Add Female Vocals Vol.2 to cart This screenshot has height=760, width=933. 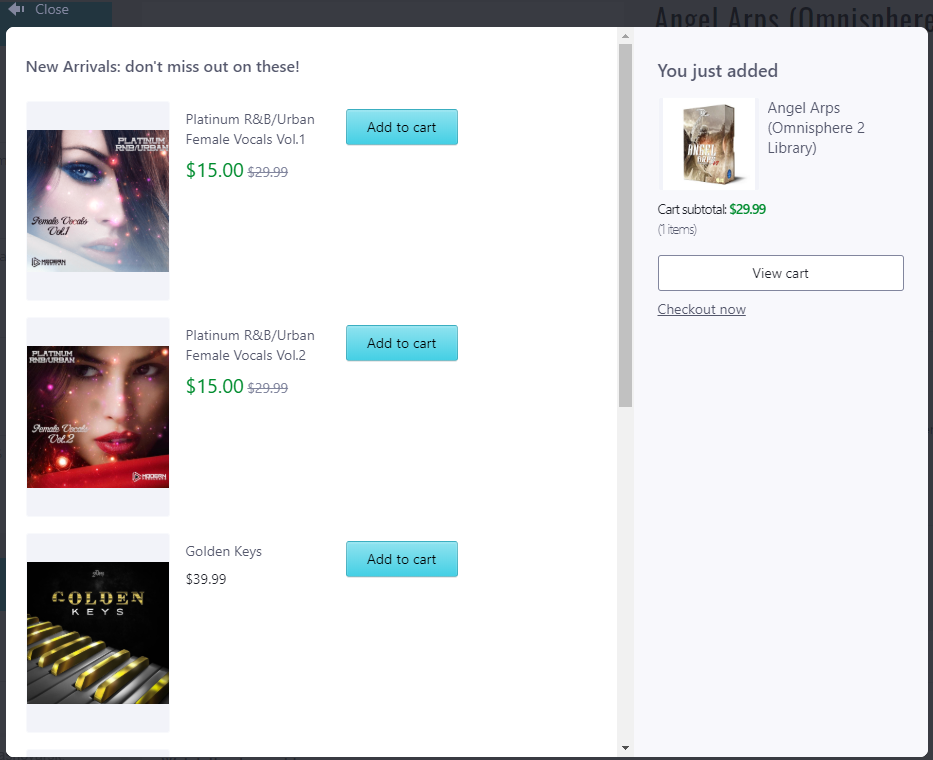[x=401, y=343]
